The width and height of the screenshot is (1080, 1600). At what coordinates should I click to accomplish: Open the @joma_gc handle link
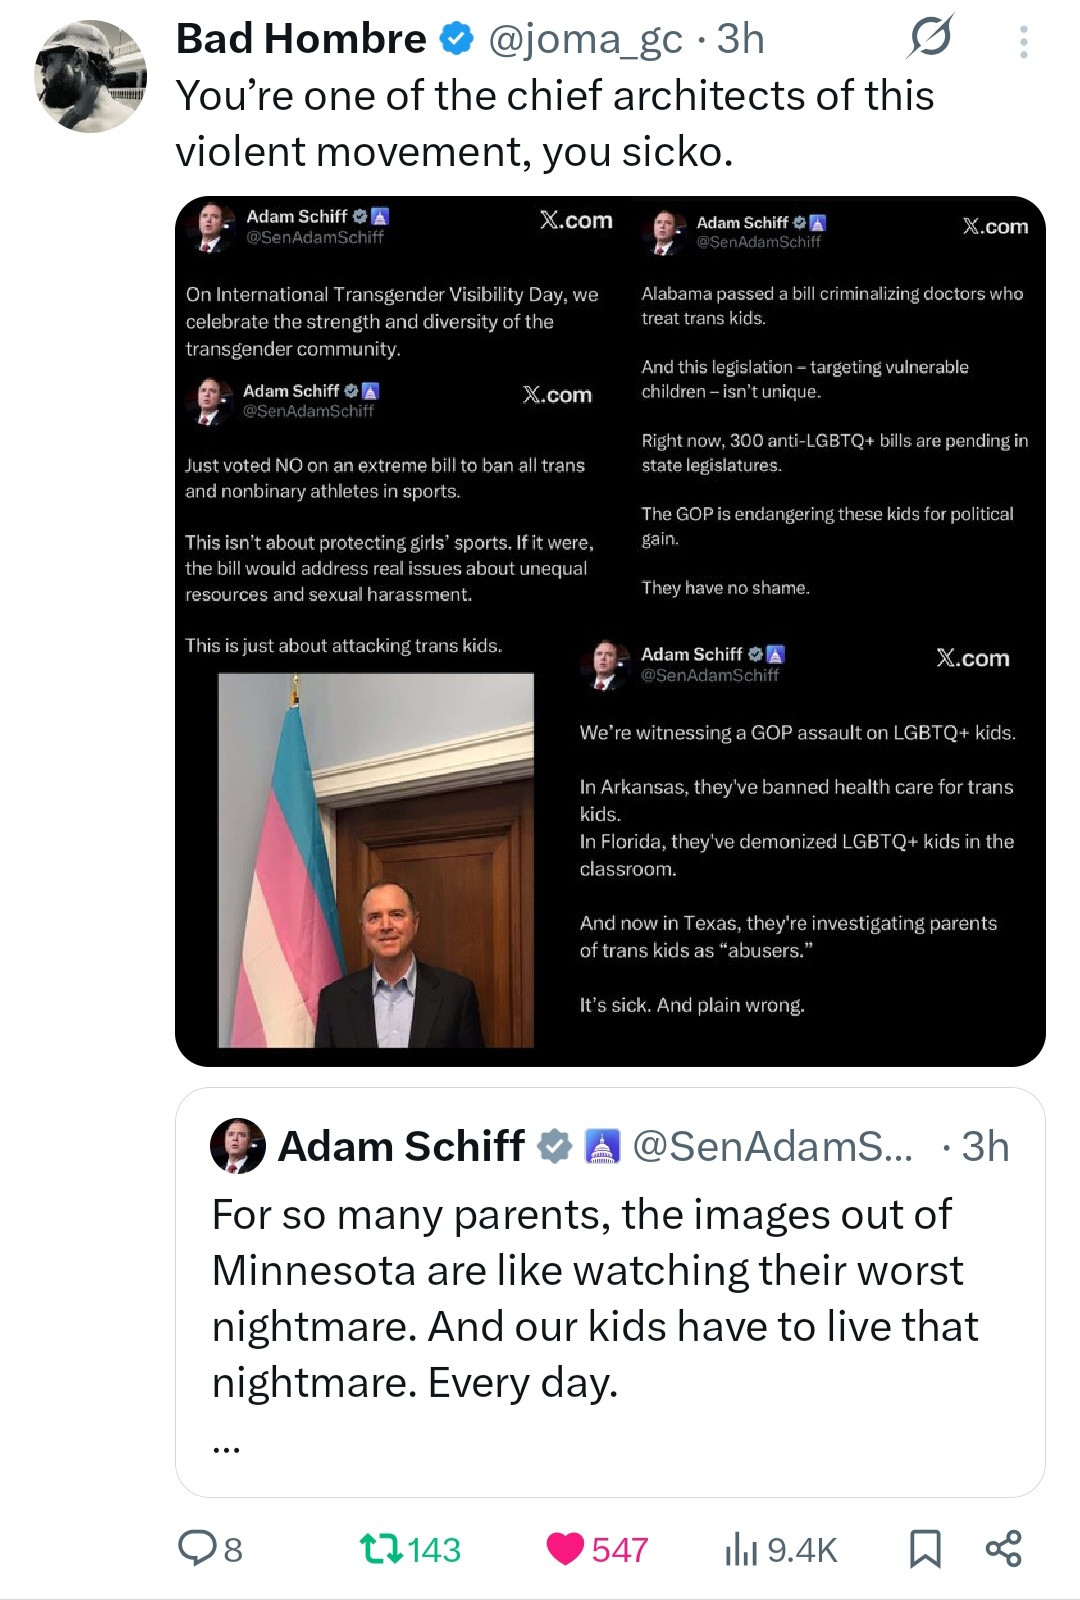(585, 39)
